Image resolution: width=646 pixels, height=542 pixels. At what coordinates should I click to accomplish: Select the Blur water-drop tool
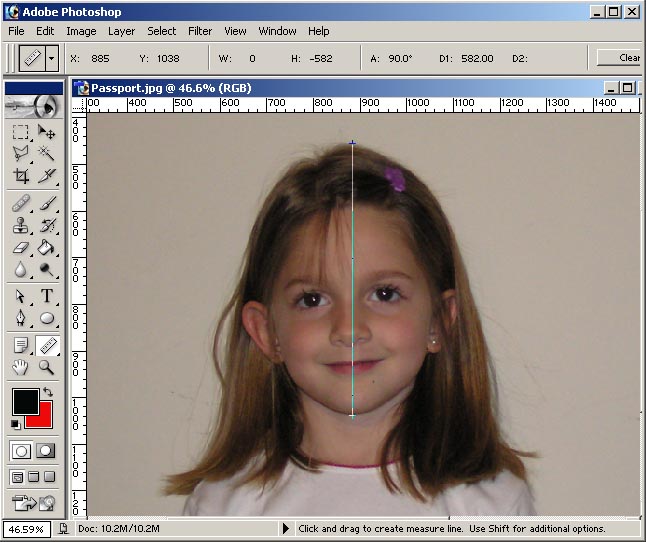point(21,270)
